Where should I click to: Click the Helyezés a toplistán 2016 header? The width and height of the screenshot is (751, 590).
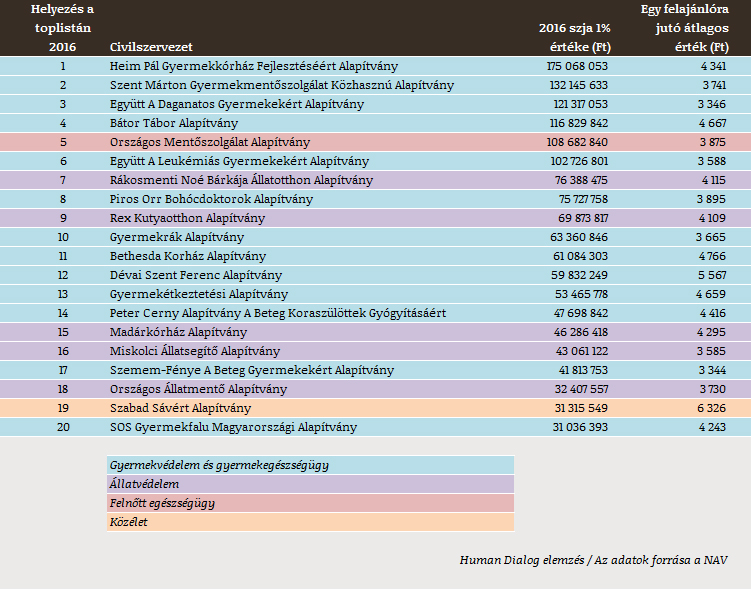[x=62, y=28]
